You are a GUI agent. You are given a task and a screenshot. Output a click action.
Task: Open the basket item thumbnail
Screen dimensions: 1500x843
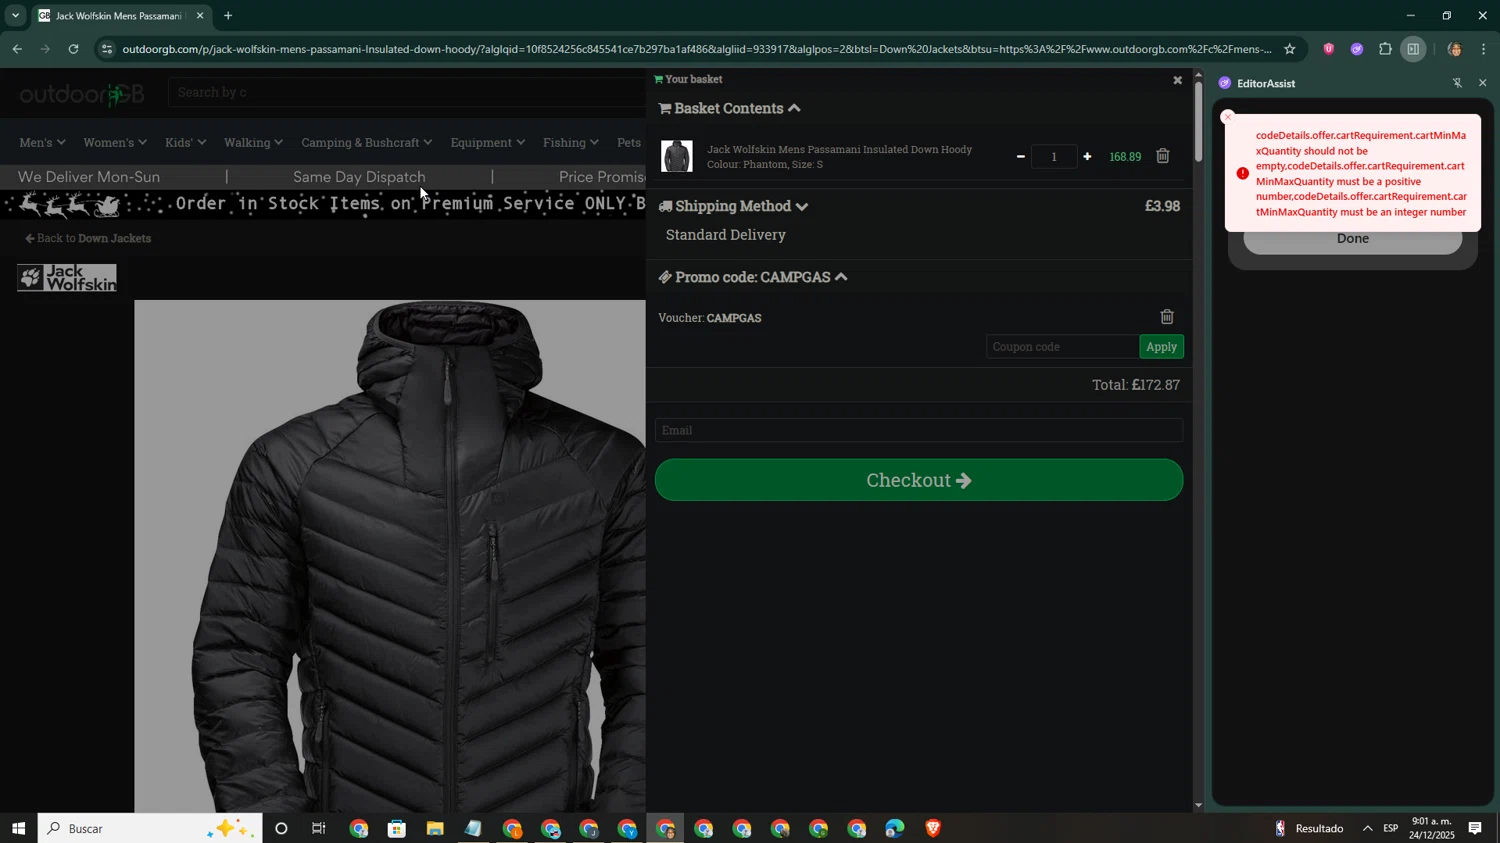pos(677,156)
